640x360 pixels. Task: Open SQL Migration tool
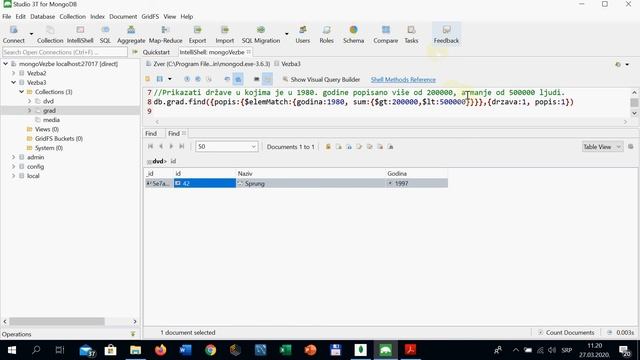(261, 34)
